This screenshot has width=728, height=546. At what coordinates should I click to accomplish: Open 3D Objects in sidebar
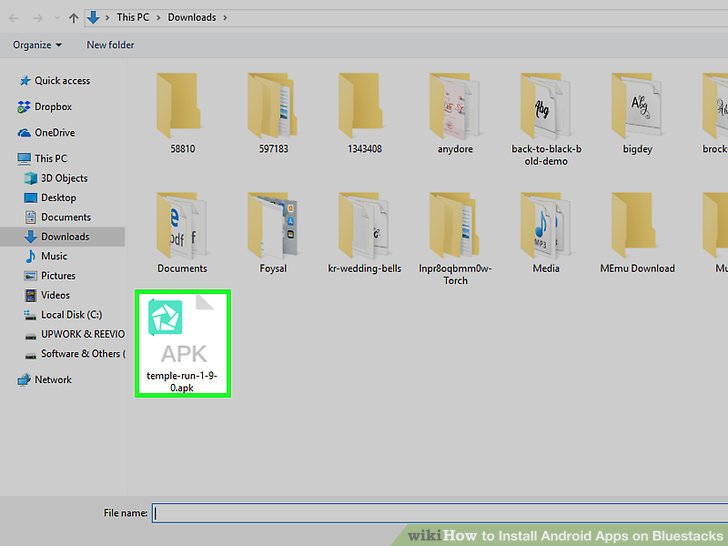tap(64, 178)
